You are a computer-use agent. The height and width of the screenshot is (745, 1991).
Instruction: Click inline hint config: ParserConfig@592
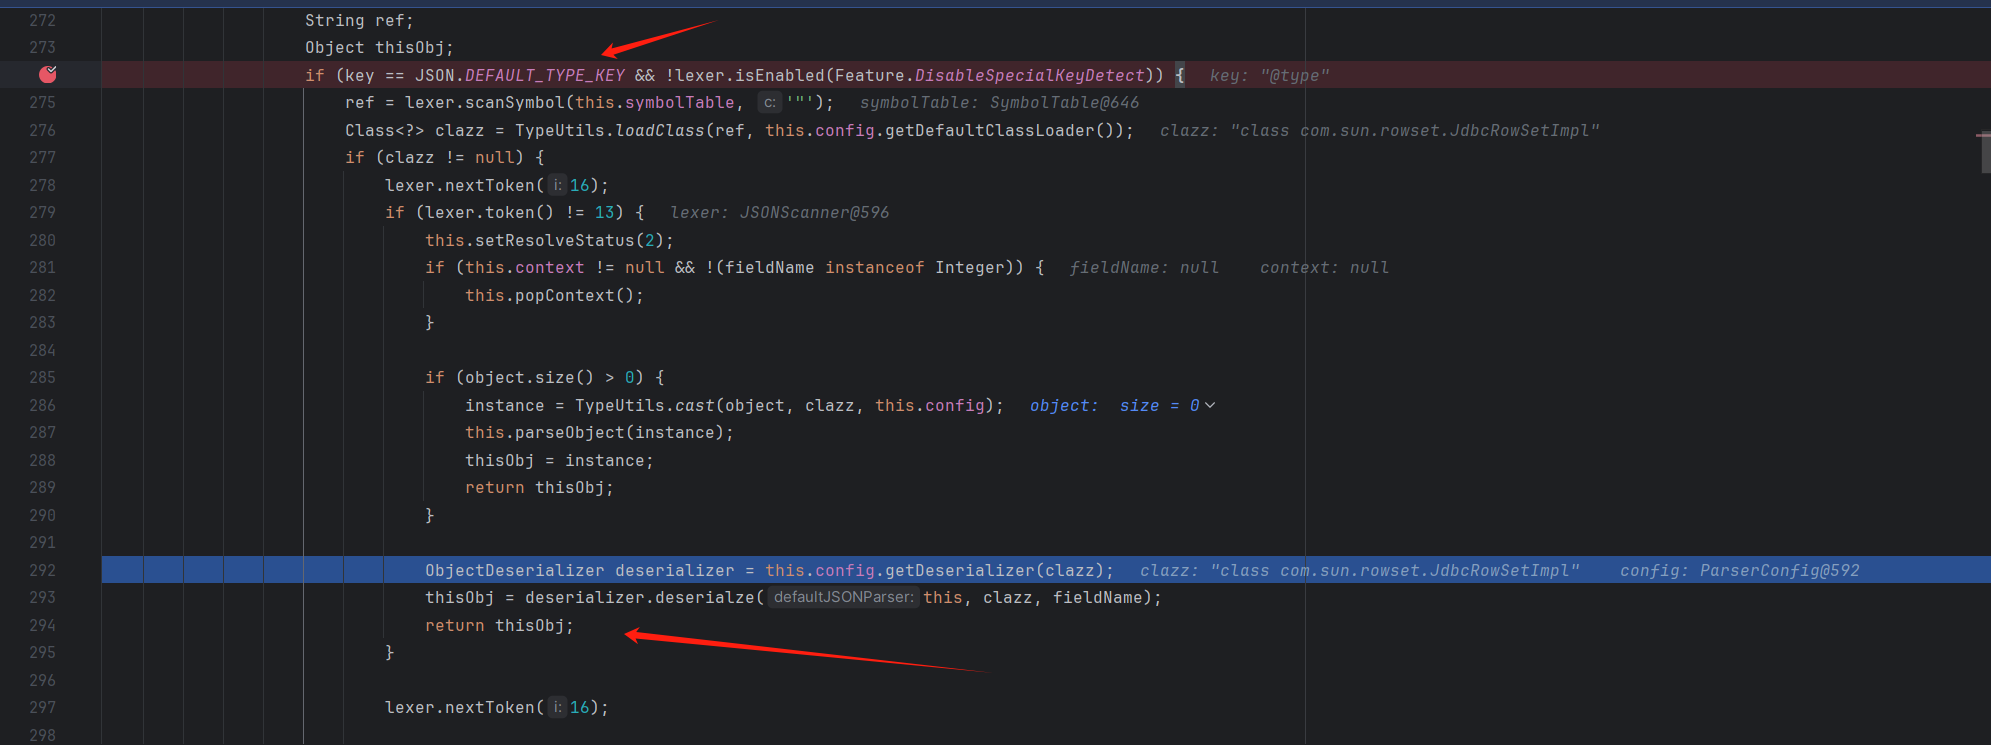click(x=1739, y=570)
